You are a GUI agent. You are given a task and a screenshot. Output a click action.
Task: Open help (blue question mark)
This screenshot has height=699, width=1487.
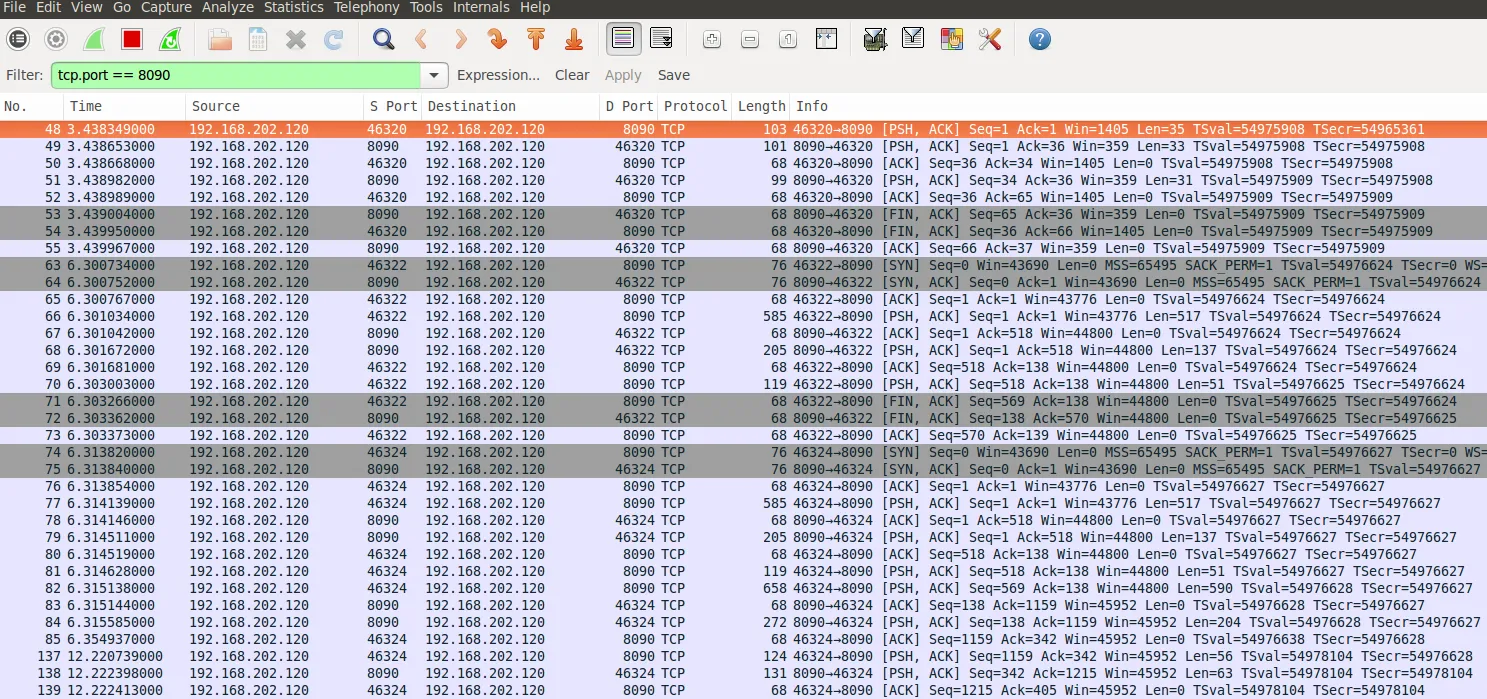[x=1040, y=40]
